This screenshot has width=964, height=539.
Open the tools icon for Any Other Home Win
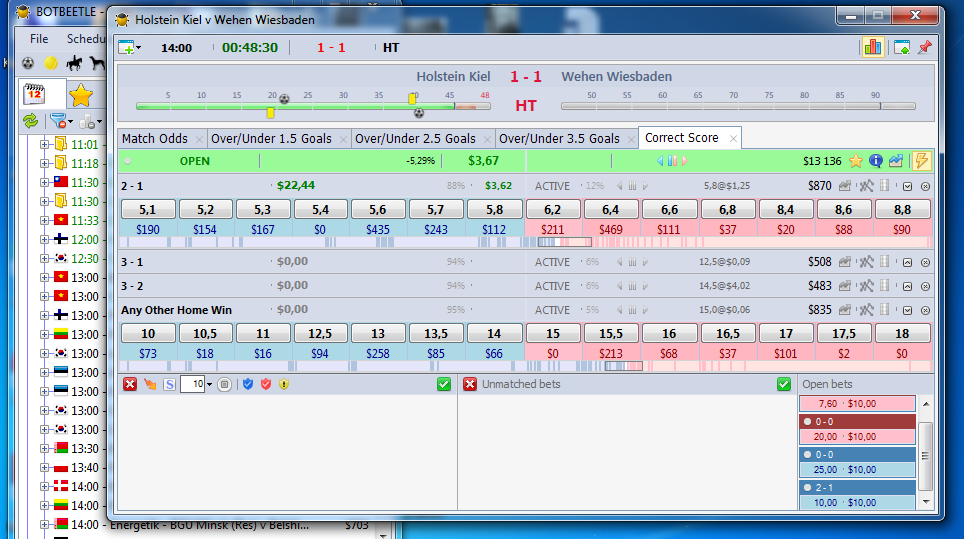866,310
